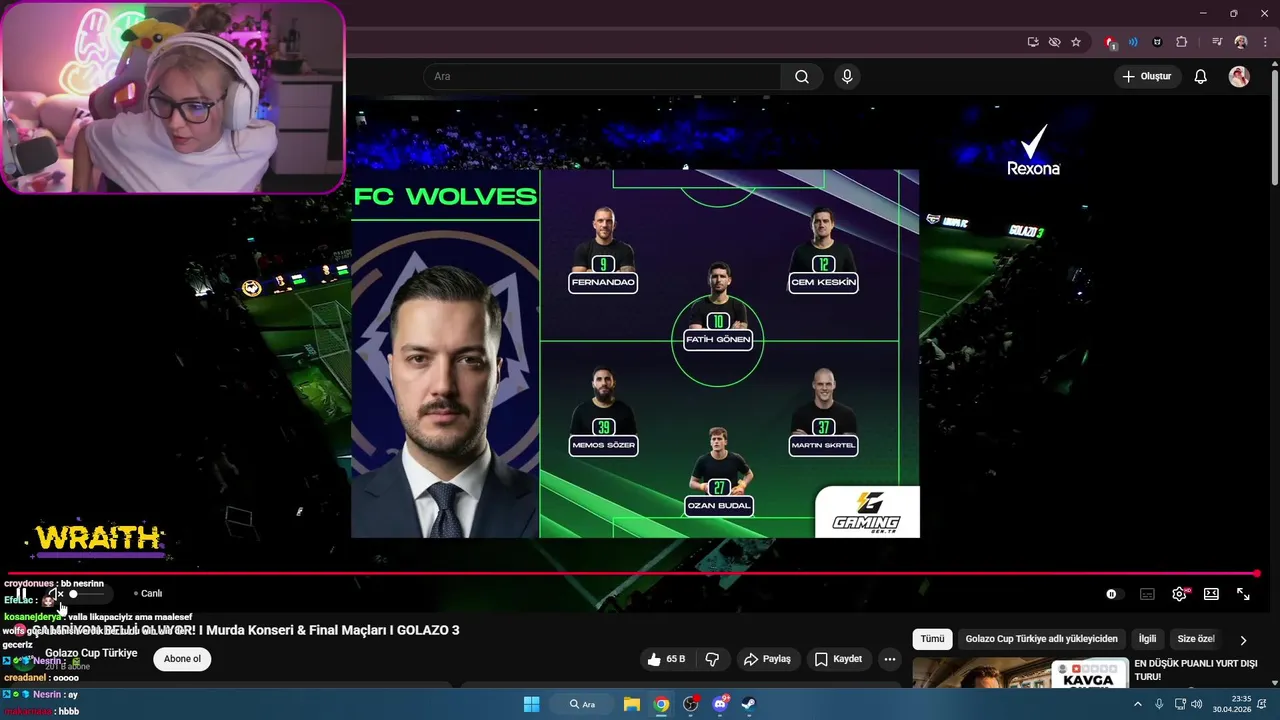
Task: Subscribe with Abone ol button
Action: [182, 659]
